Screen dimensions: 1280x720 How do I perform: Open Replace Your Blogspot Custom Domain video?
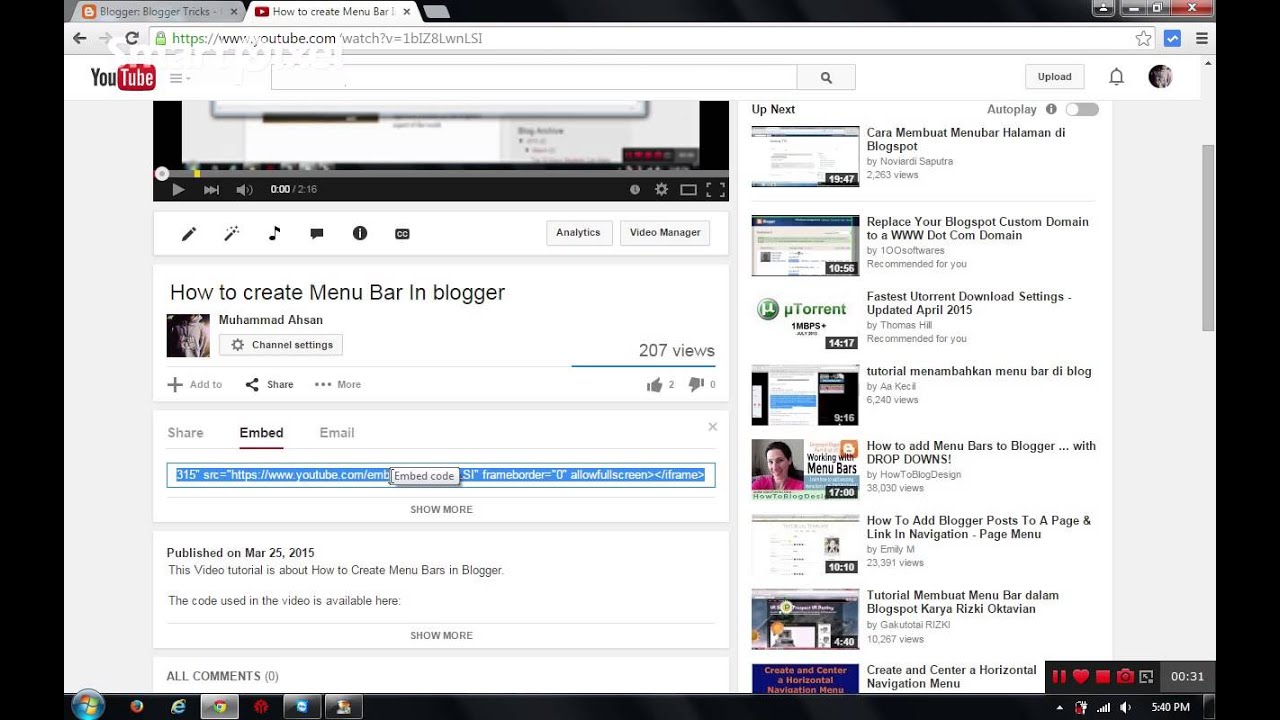click(x=977, y=228)
